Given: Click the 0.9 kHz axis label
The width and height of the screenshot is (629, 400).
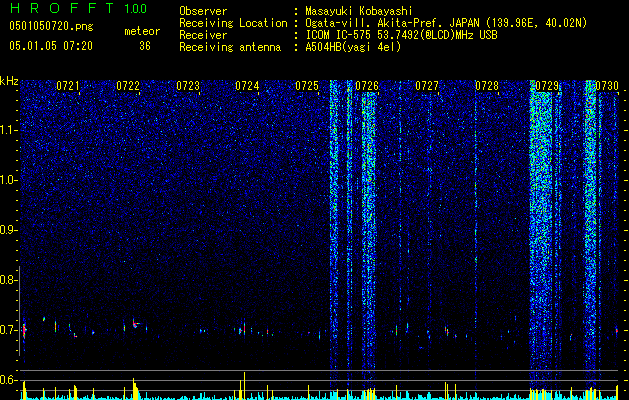Looking at the screenshot, I should point(8,230).
